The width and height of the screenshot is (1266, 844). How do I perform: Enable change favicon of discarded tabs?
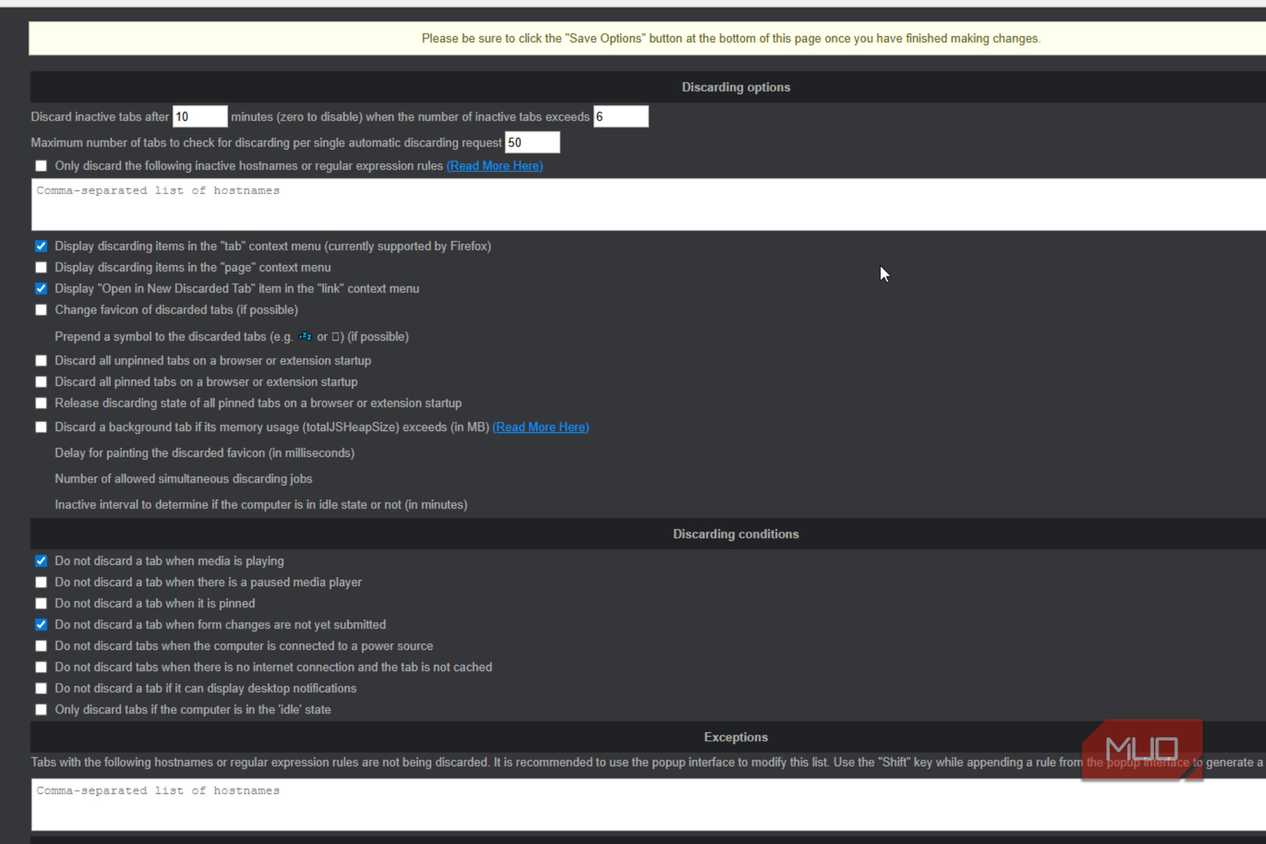coord(41,310)
